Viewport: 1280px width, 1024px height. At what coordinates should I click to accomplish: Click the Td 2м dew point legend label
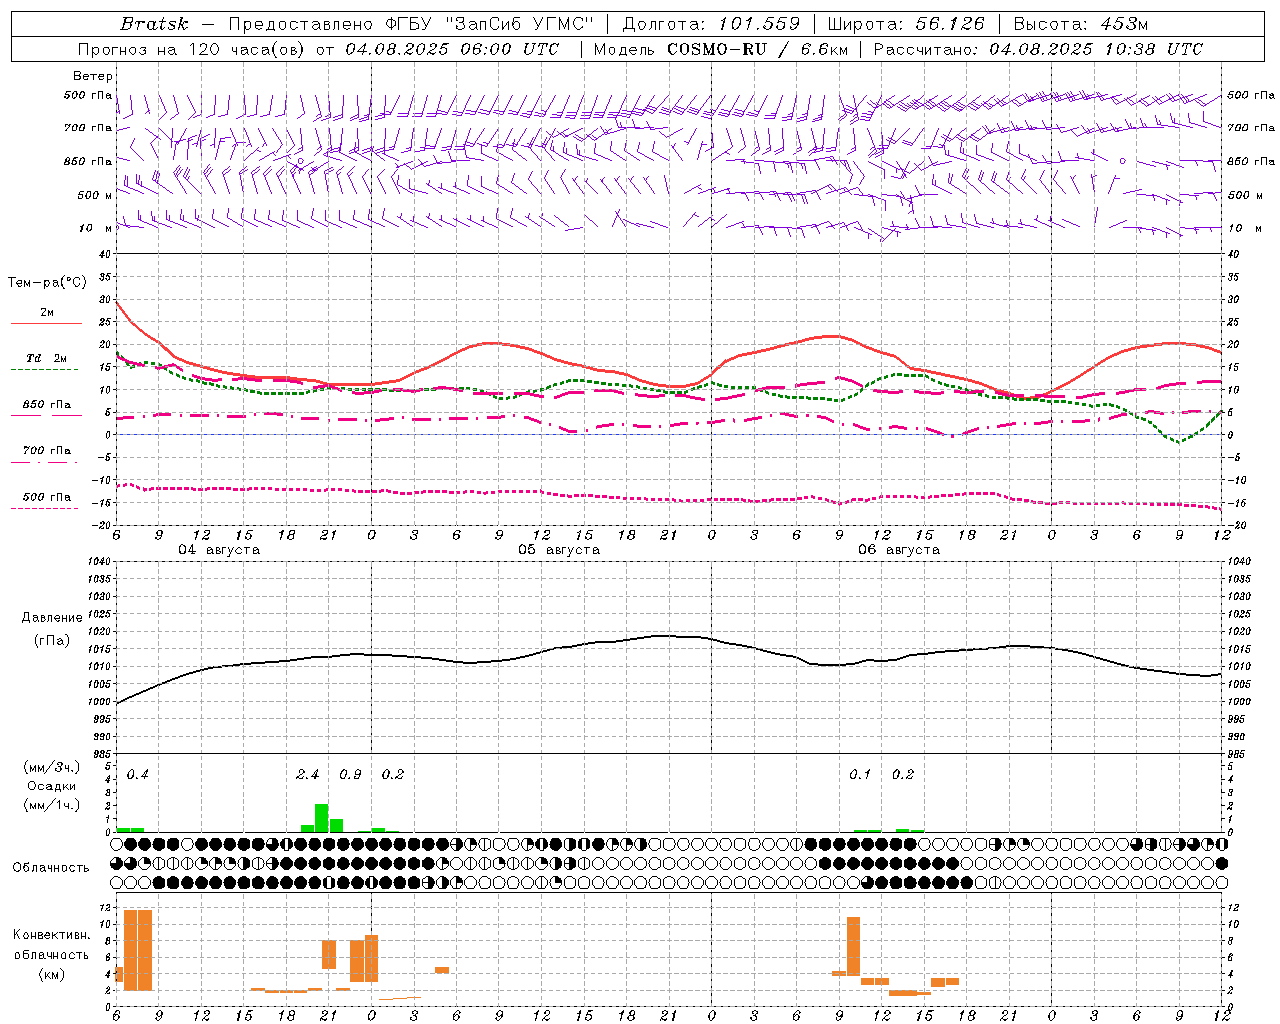click(47, 358)
